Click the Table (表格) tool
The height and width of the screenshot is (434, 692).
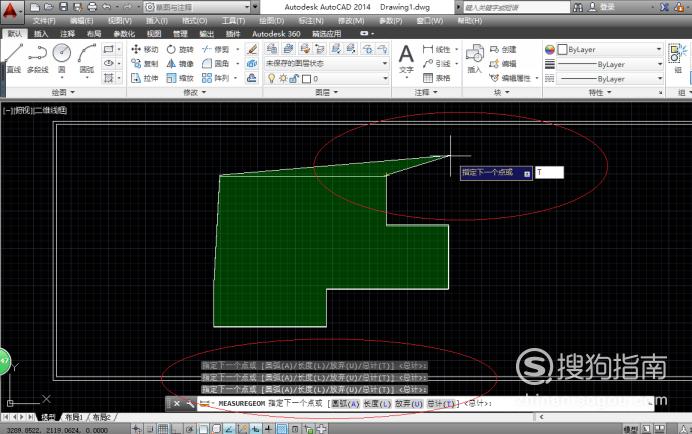coord(436,78)
